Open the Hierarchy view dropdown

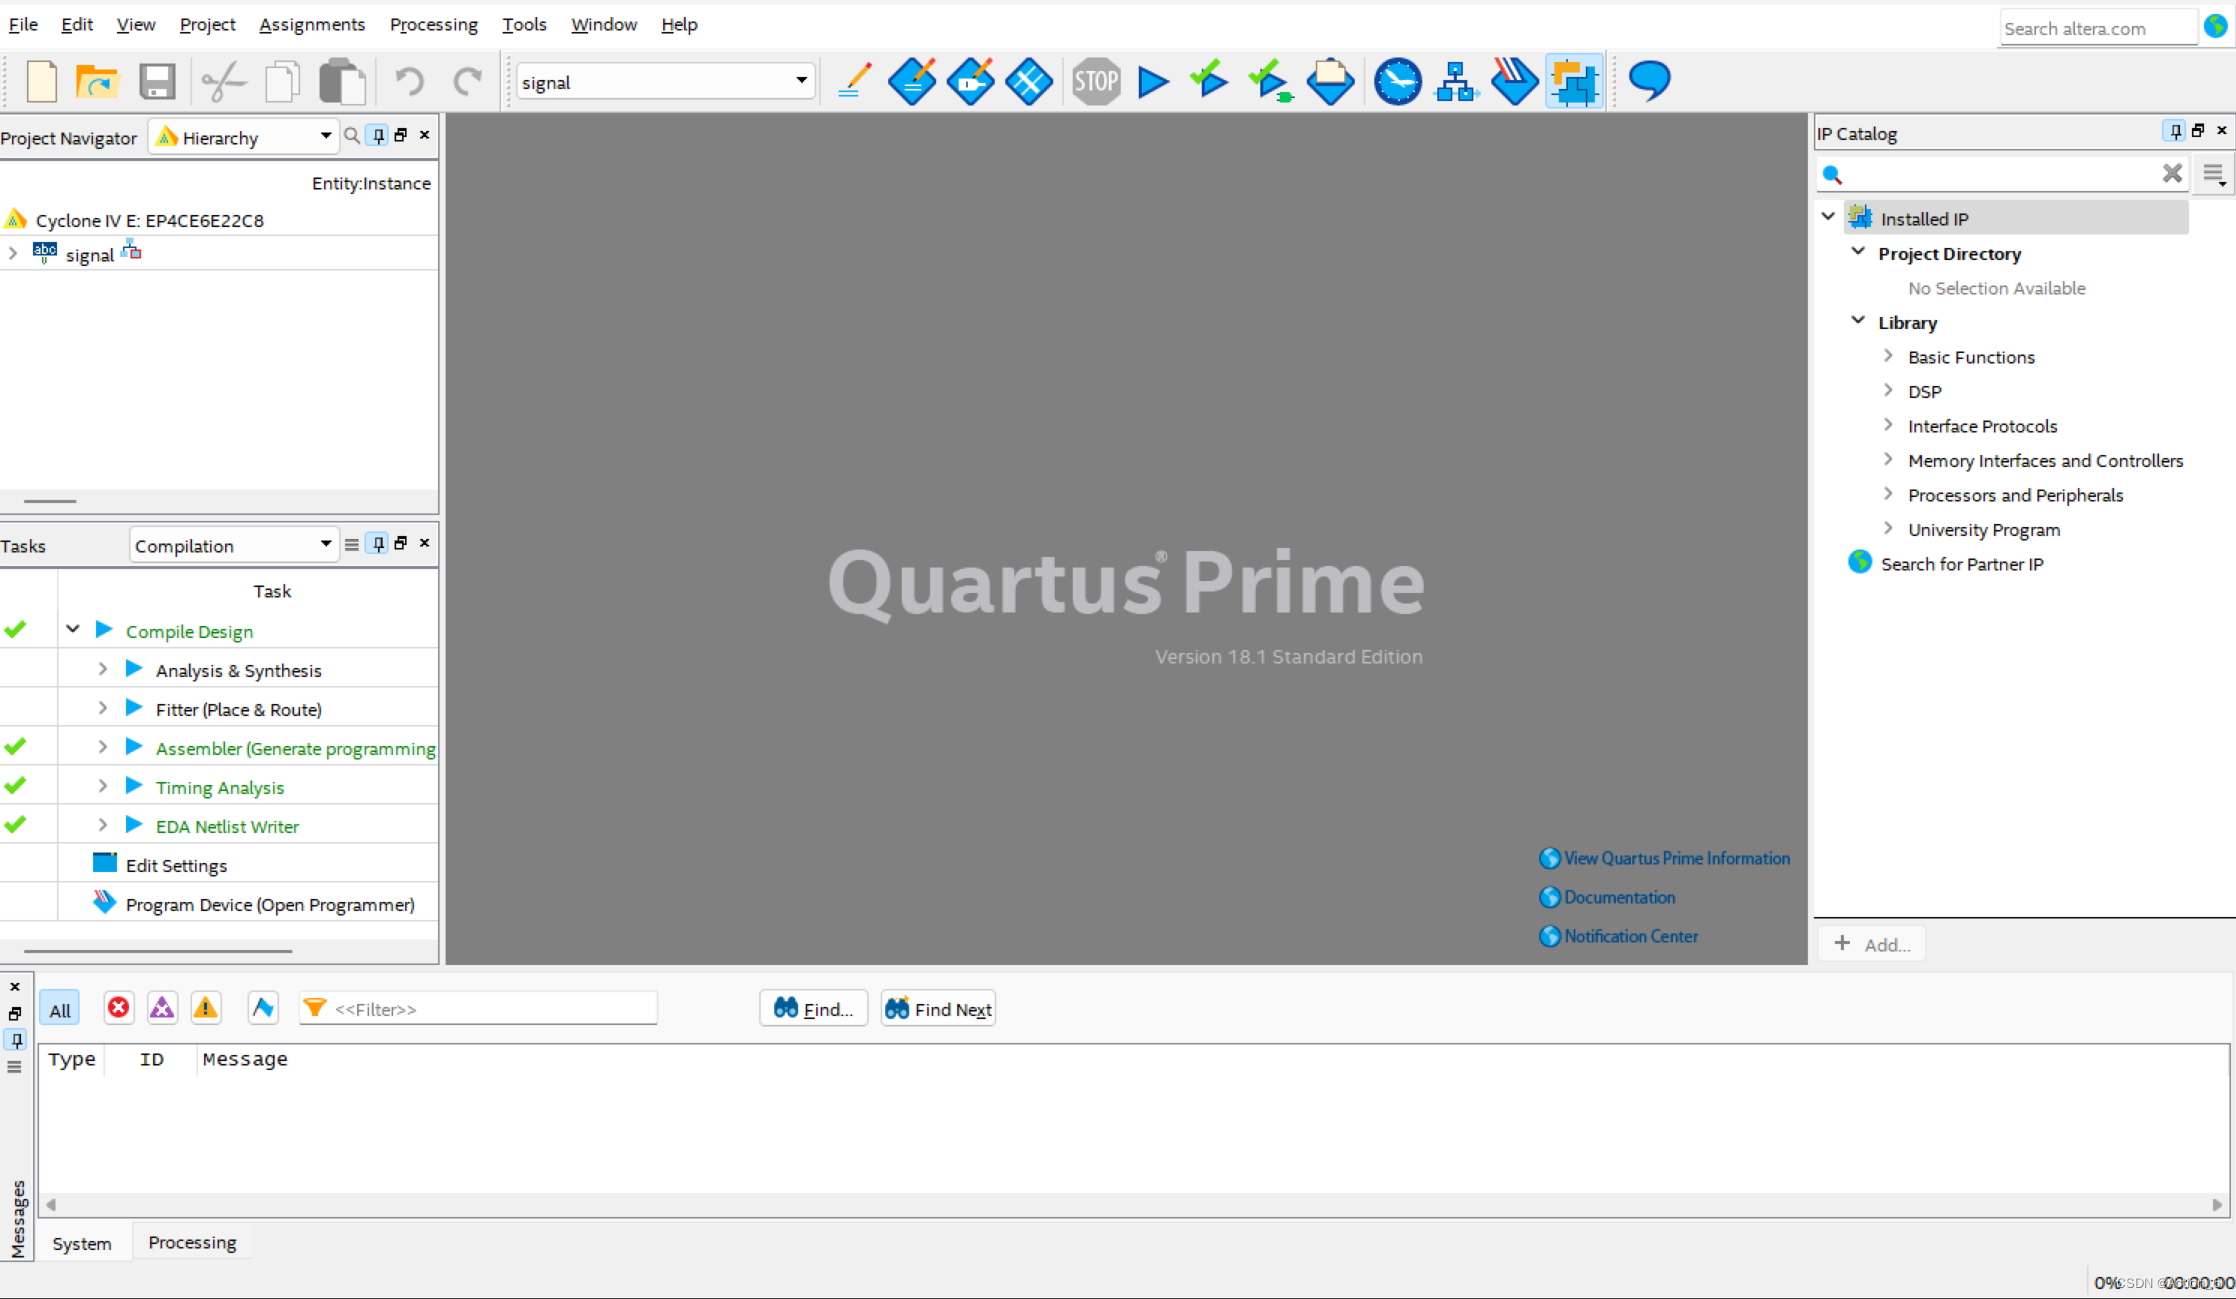[x=324, y=136]
